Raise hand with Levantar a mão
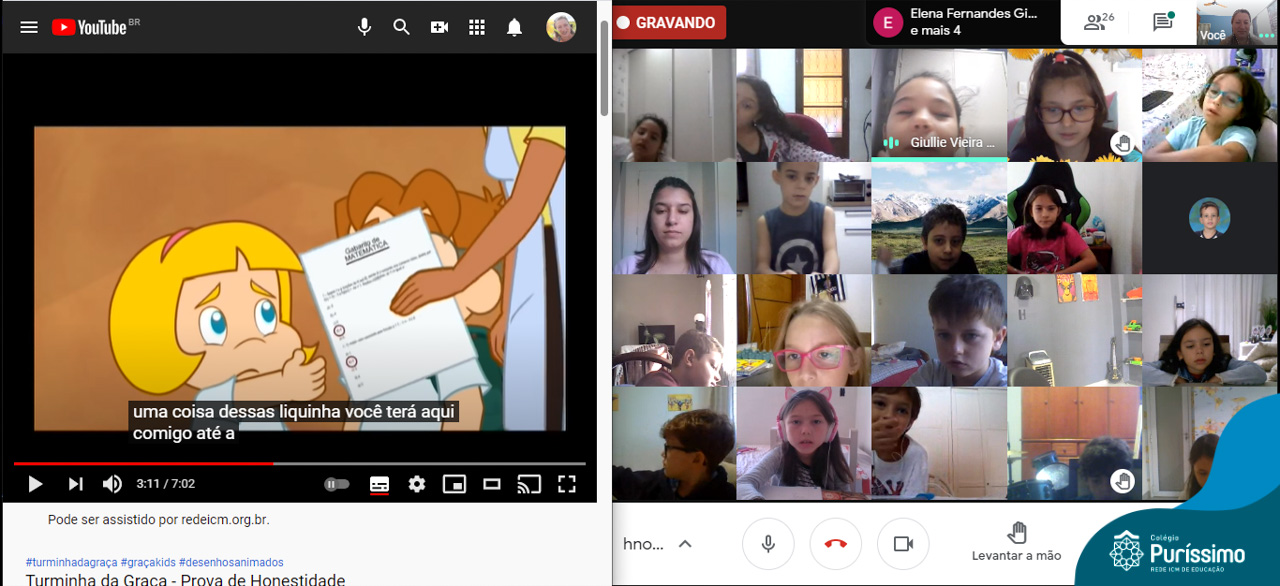 pyautogui.click(x=1017, y=541)
